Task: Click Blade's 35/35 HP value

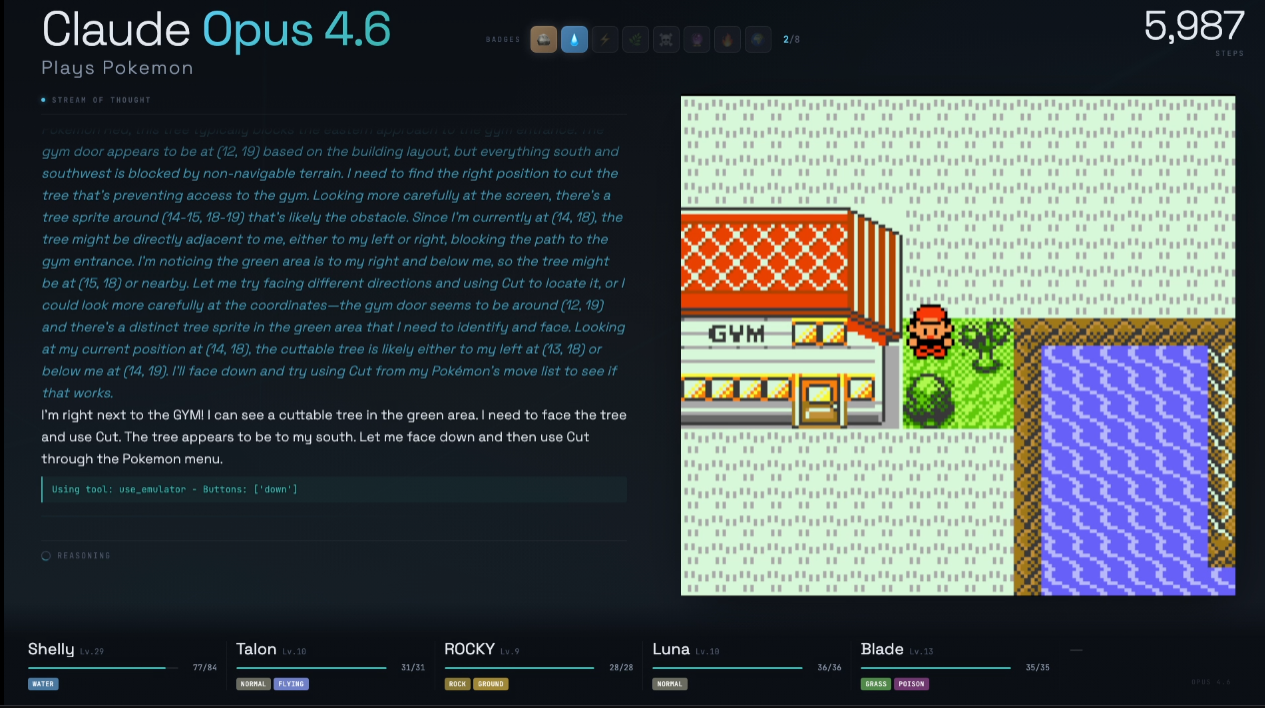Action: click(x=1038, y=667)
